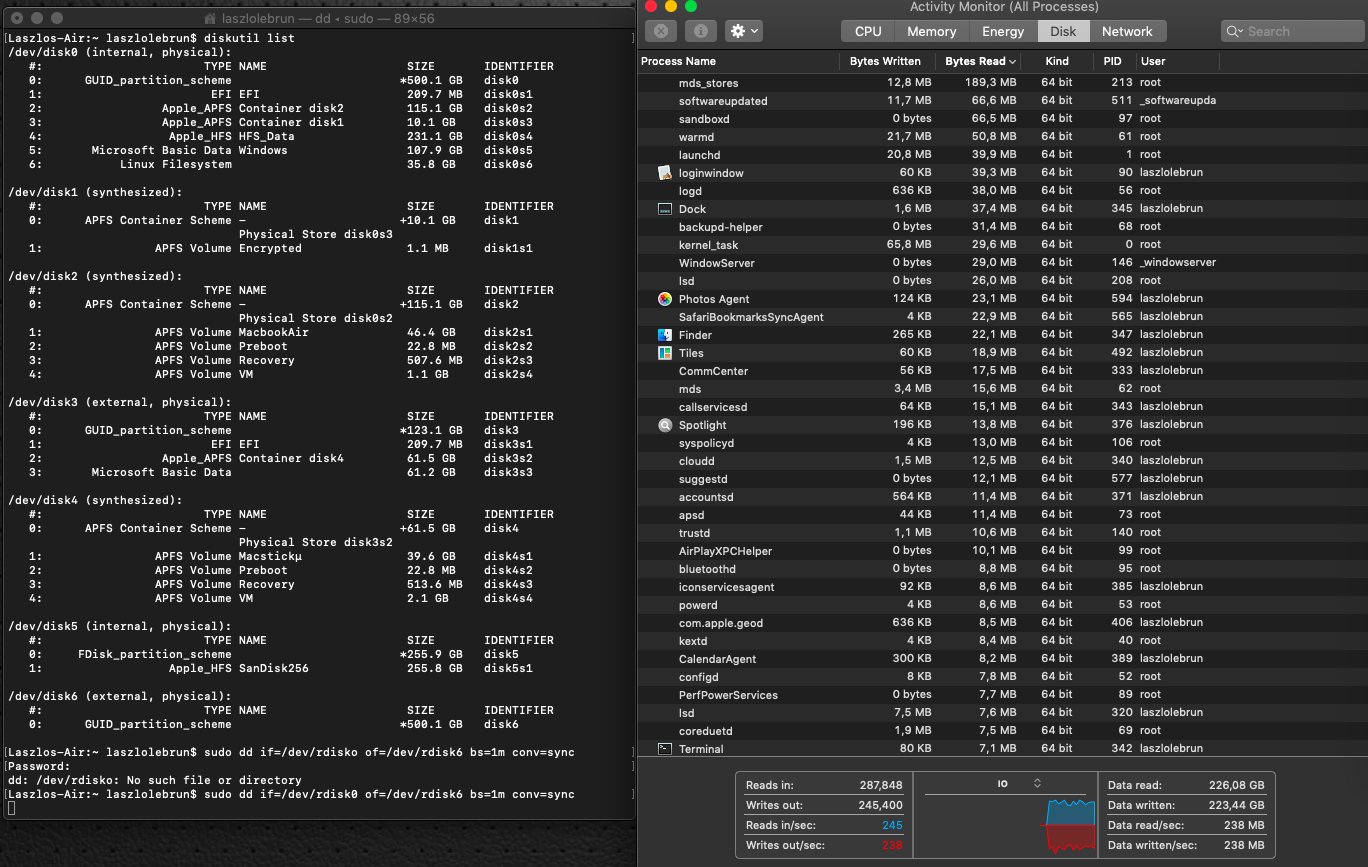Viewport: 1368px width, 867px height.
Task: Select the AirPlayXPCHelper process row
Action: 1003,551
